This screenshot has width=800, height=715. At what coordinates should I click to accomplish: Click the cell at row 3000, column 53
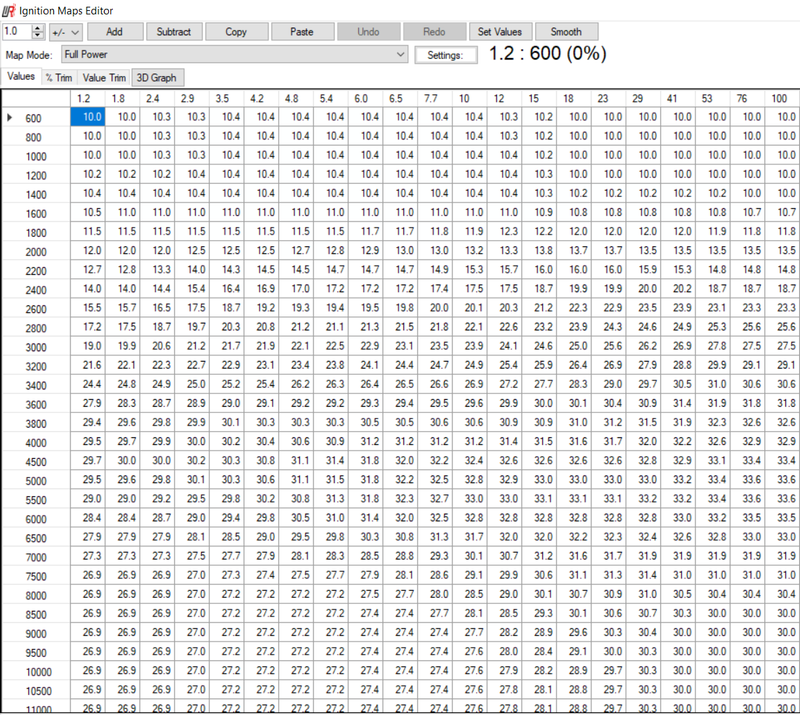[712, 346]
